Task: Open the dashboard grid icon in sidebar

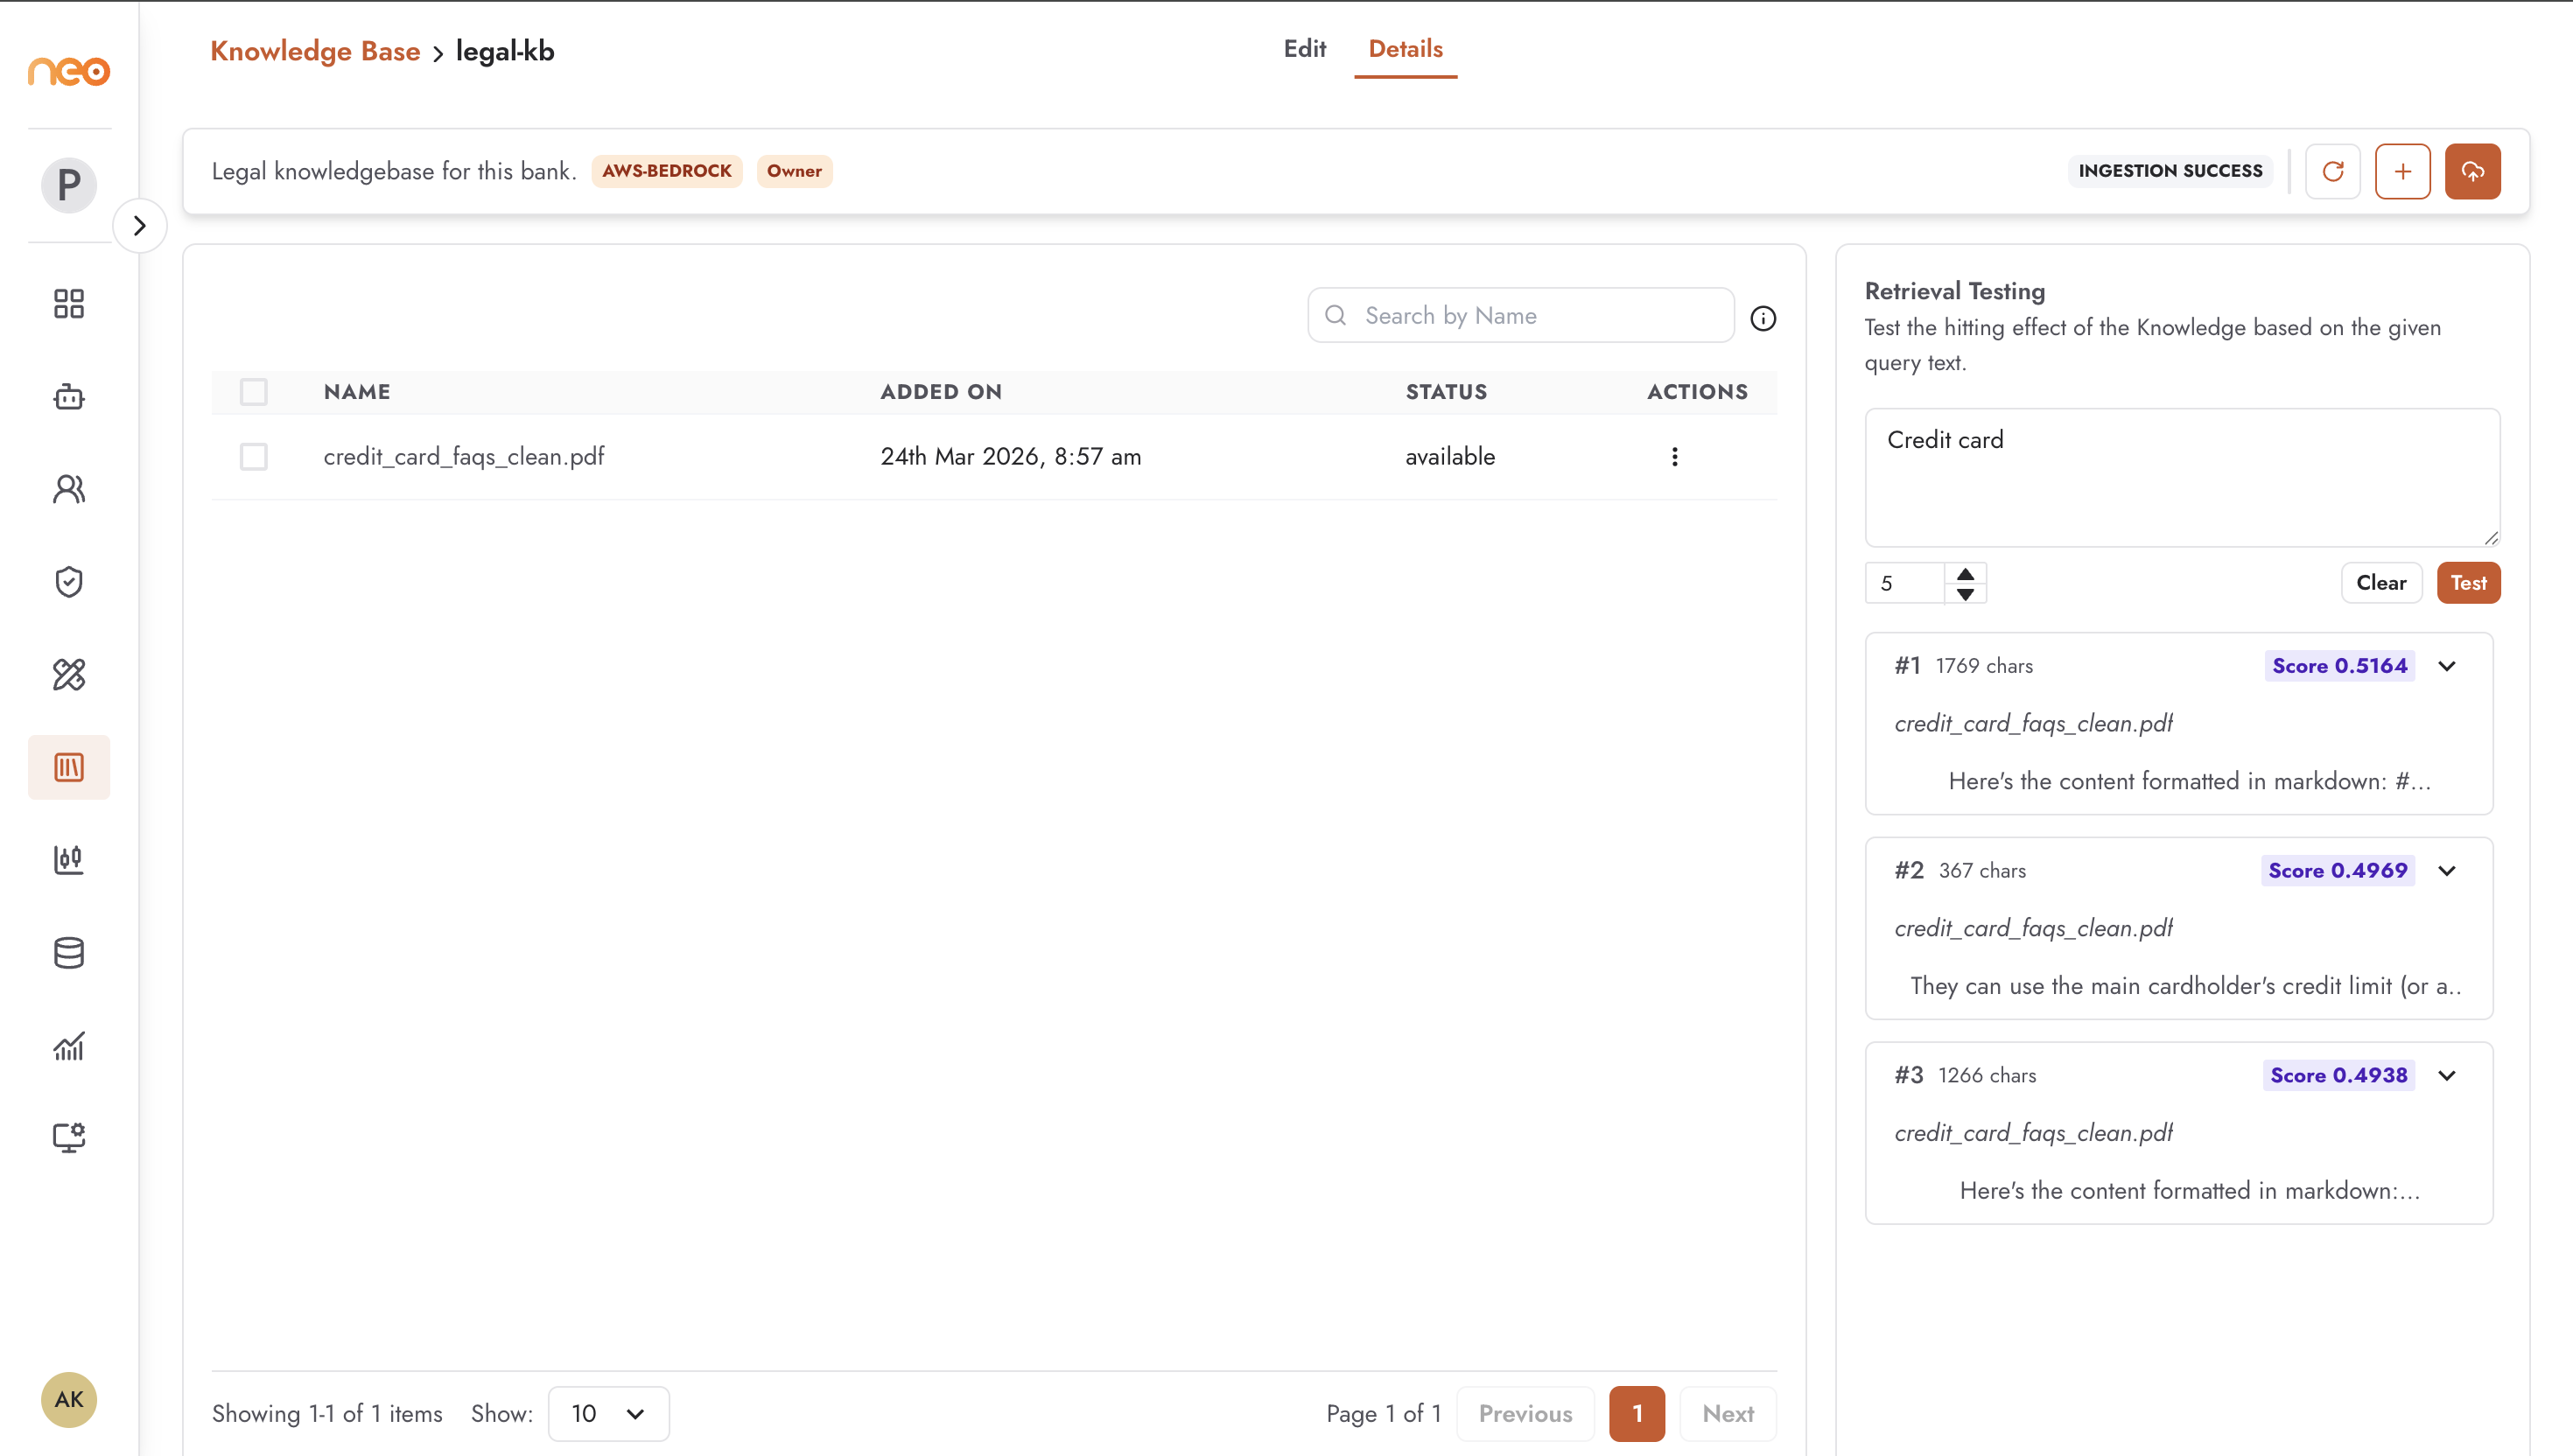Action: click(x=69, y=303)
